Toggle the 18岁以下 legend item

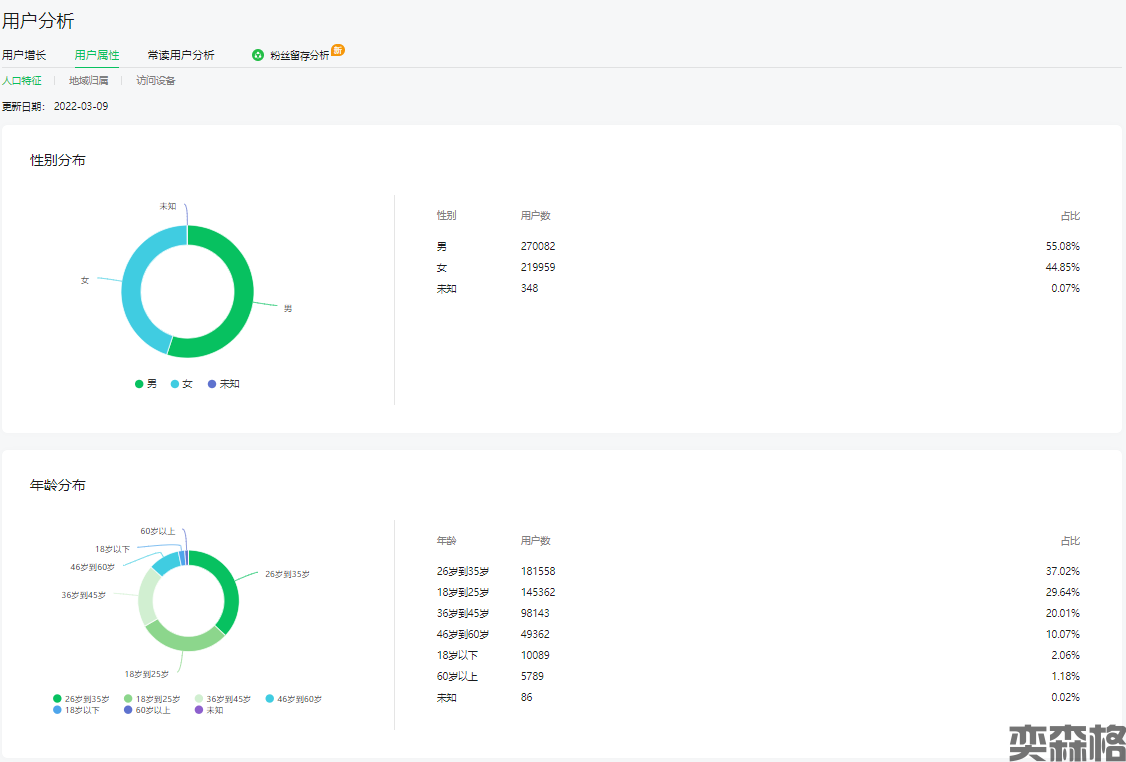click(x=76, y=710)
